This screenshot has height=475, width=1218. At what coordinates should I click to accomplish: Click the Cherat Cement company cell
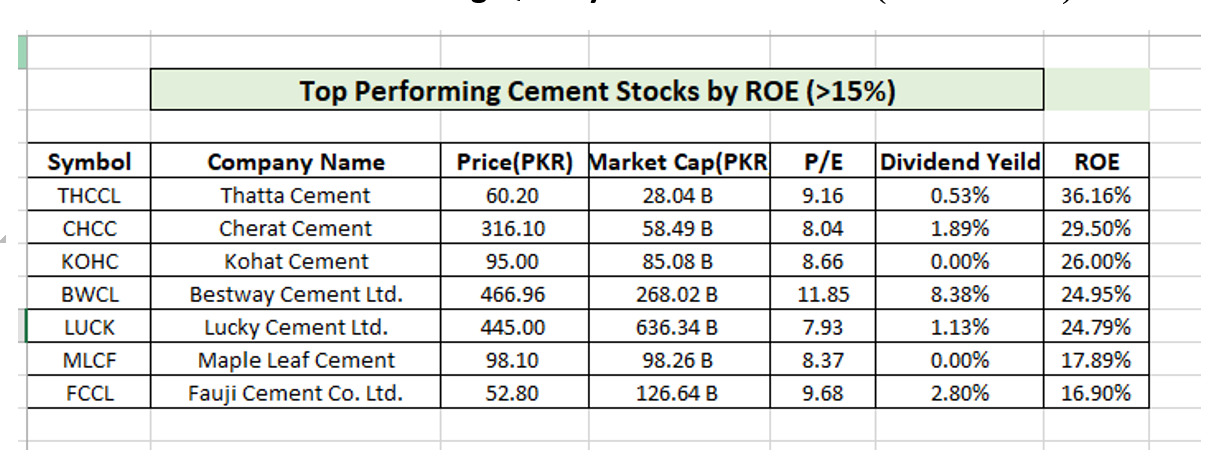click(x=295, y=228)
